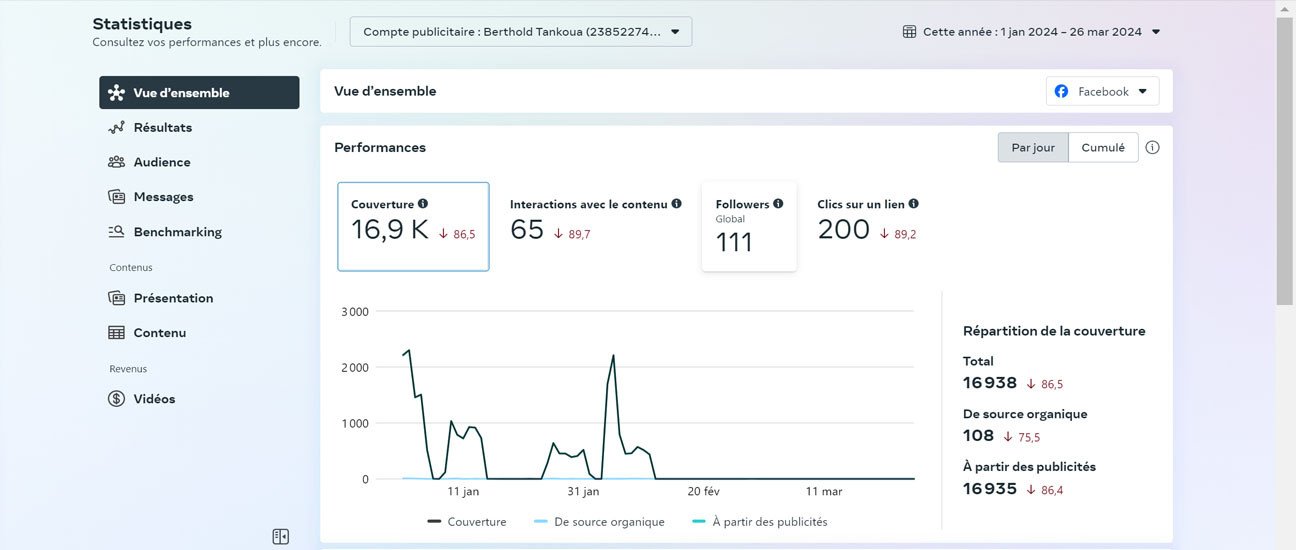This screenshot has width=1296, height=550.
Task: Collapse the sidebar using the panel icon
Action: [281, 537]
